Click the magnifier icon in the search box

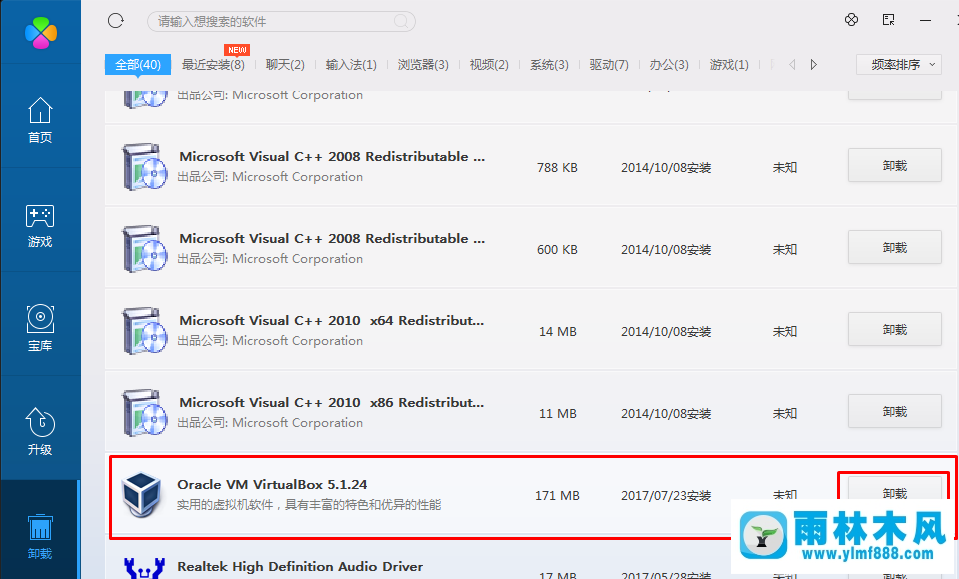(x=401, y=21)
